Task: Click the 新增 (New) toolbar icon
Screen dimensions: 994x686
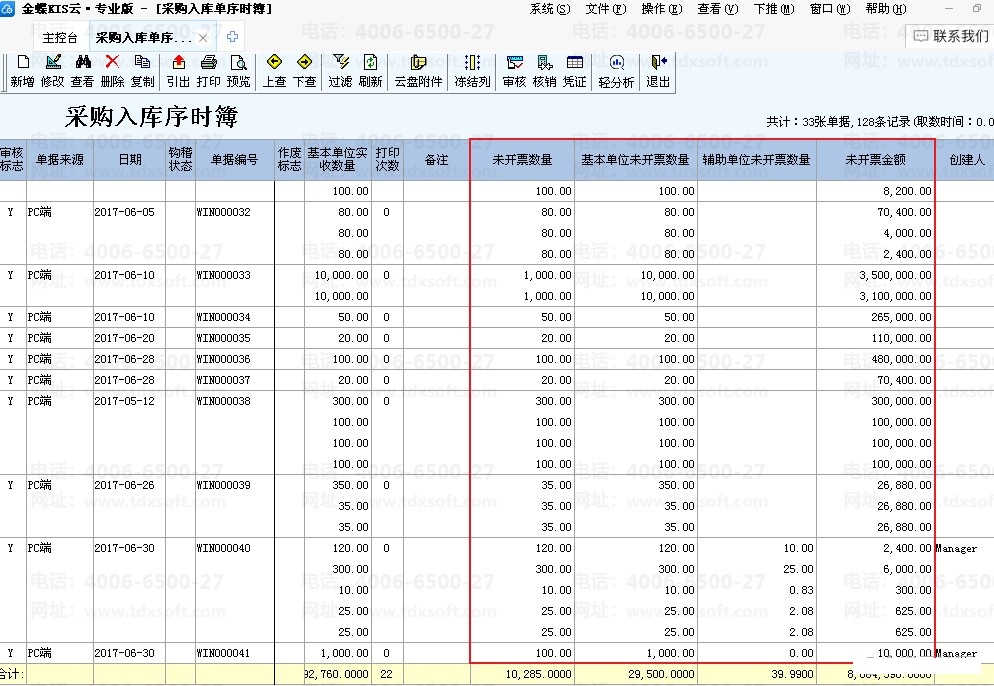Action: [23, 63]
